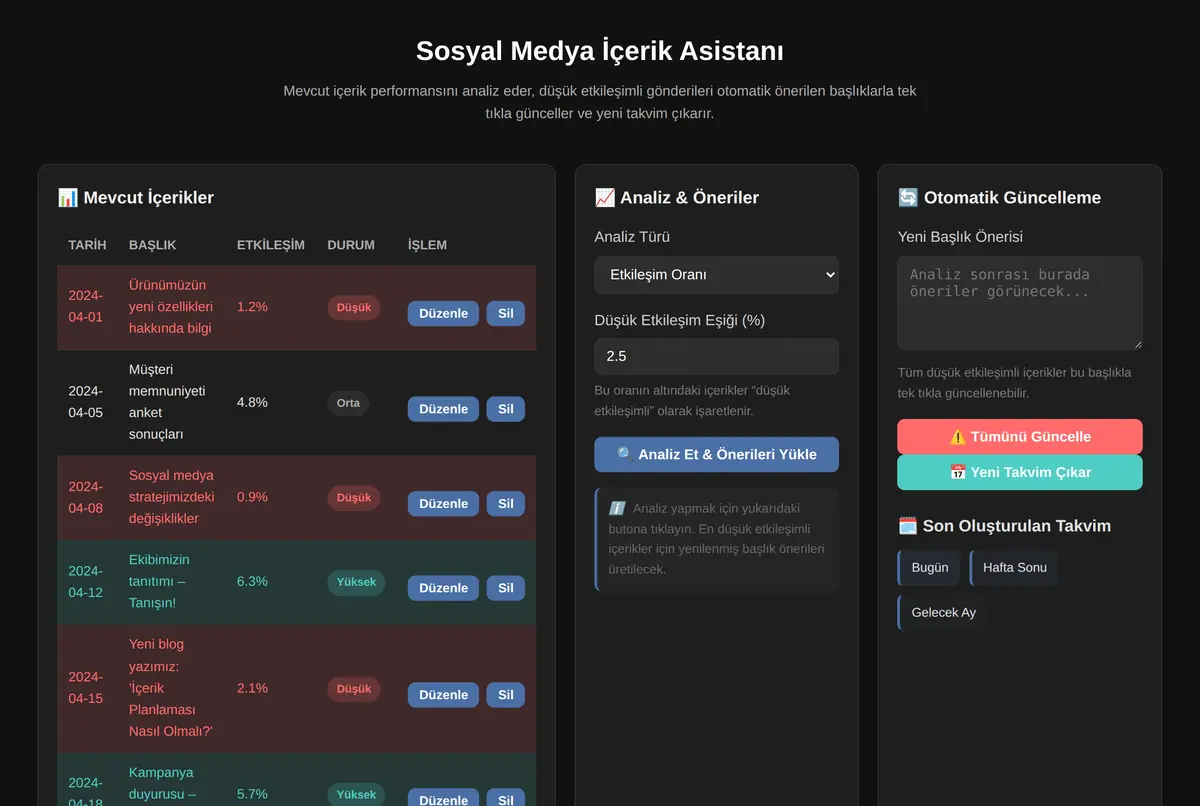Click the Düşük badge on the 2024-04-08 row
Screen dimensions: 1200x806
click(x=354, y=498)
